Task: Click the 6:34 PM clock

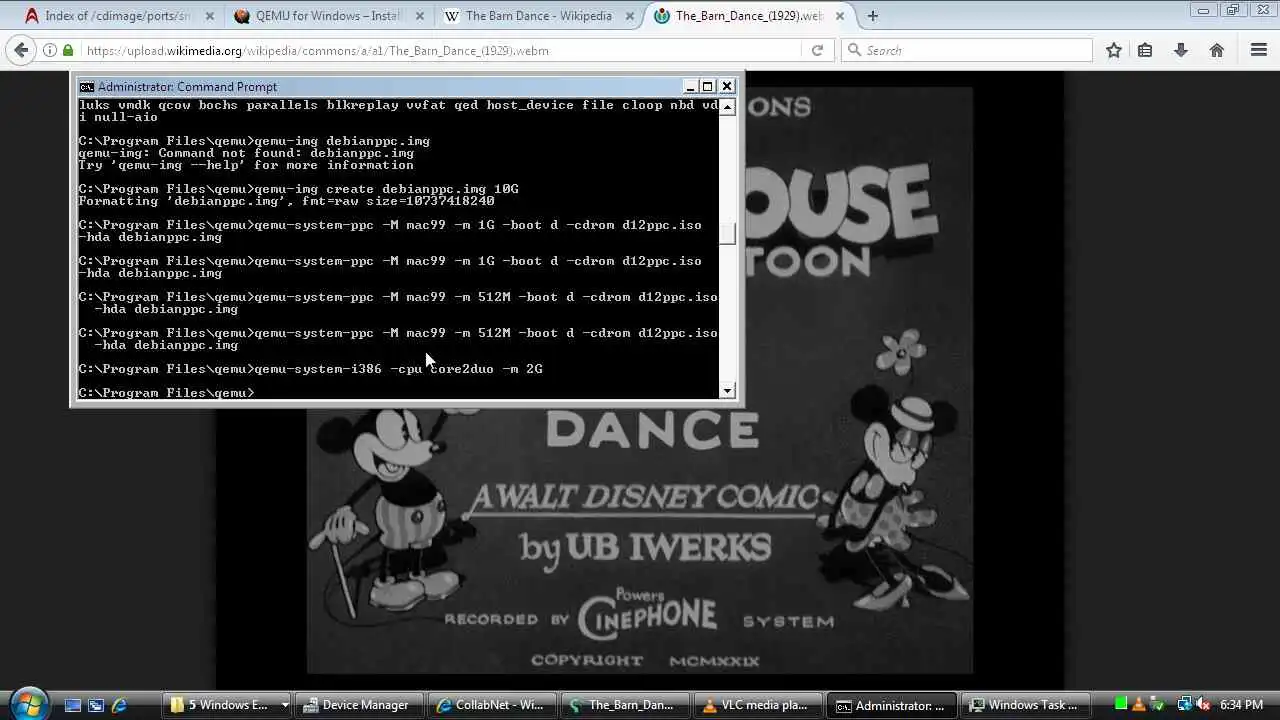Action: [x=1241, y=705]
